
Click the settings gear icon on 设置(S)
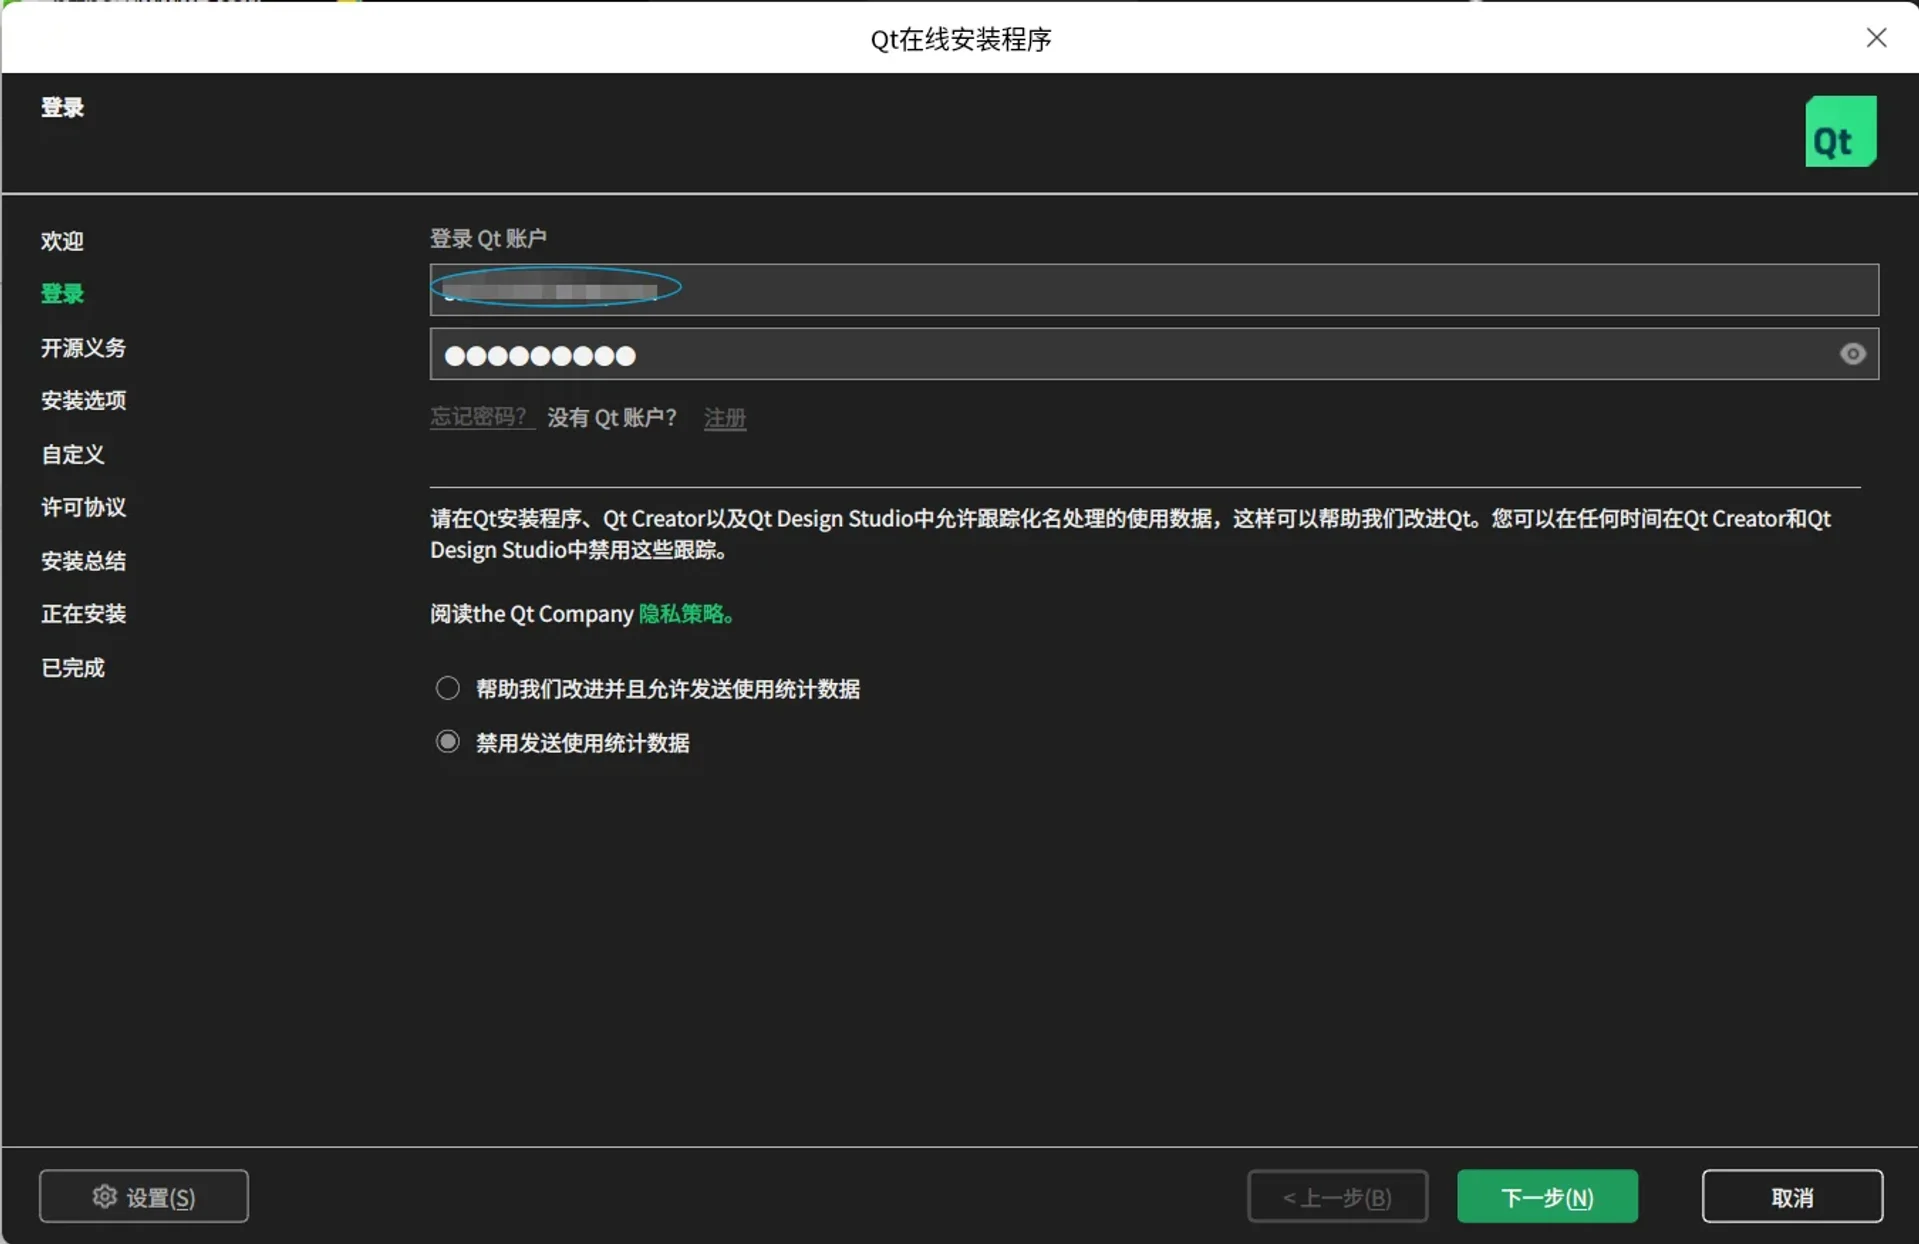103,1196
